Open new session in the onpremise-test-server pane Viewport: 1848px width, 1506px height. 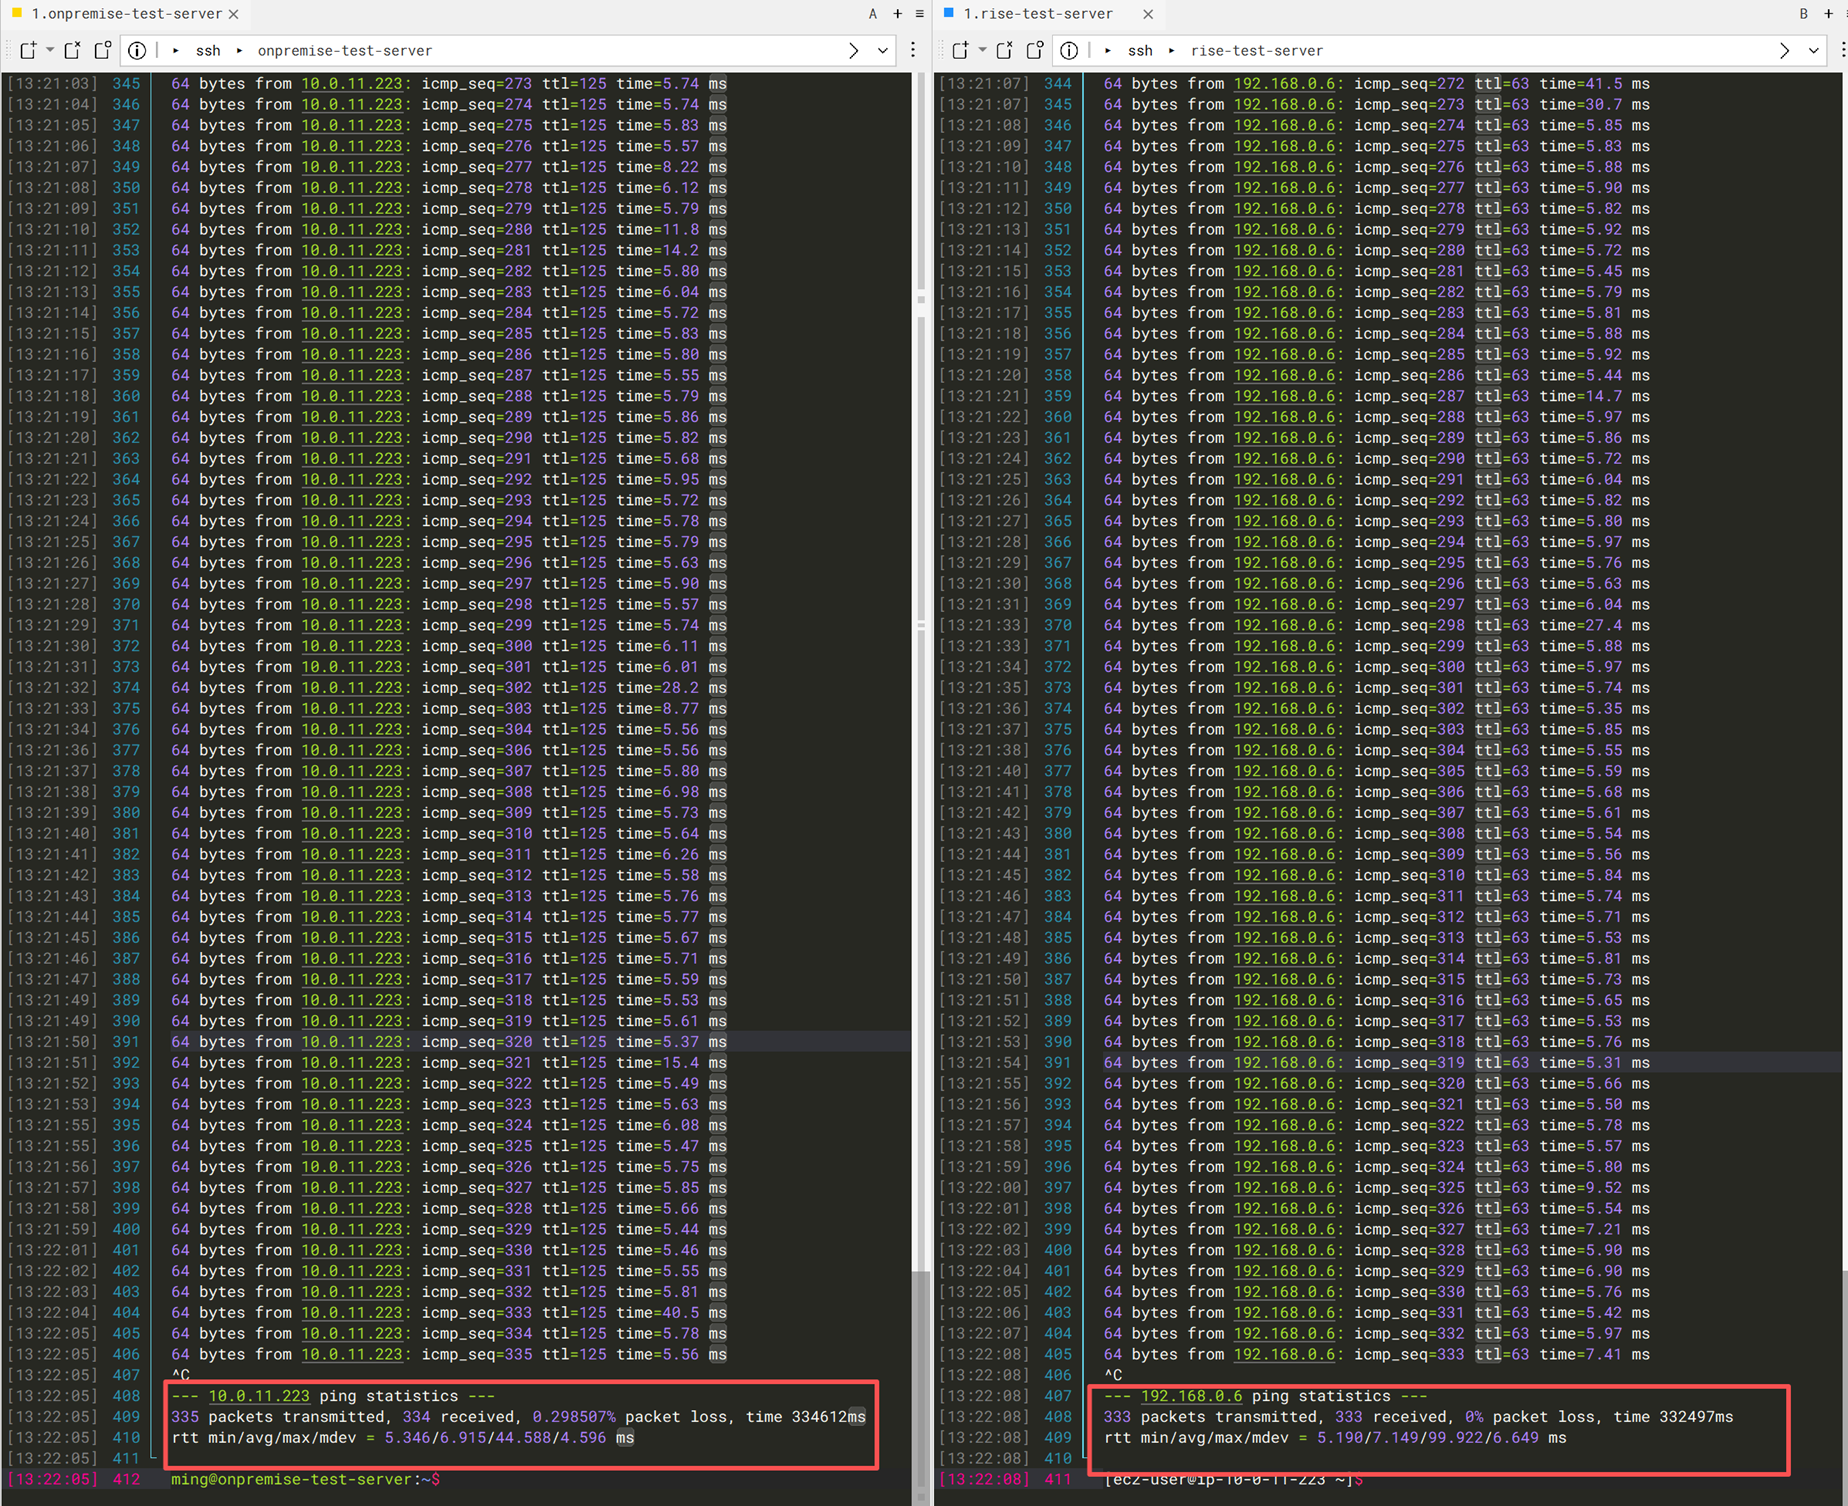click(x=27, y=50)
